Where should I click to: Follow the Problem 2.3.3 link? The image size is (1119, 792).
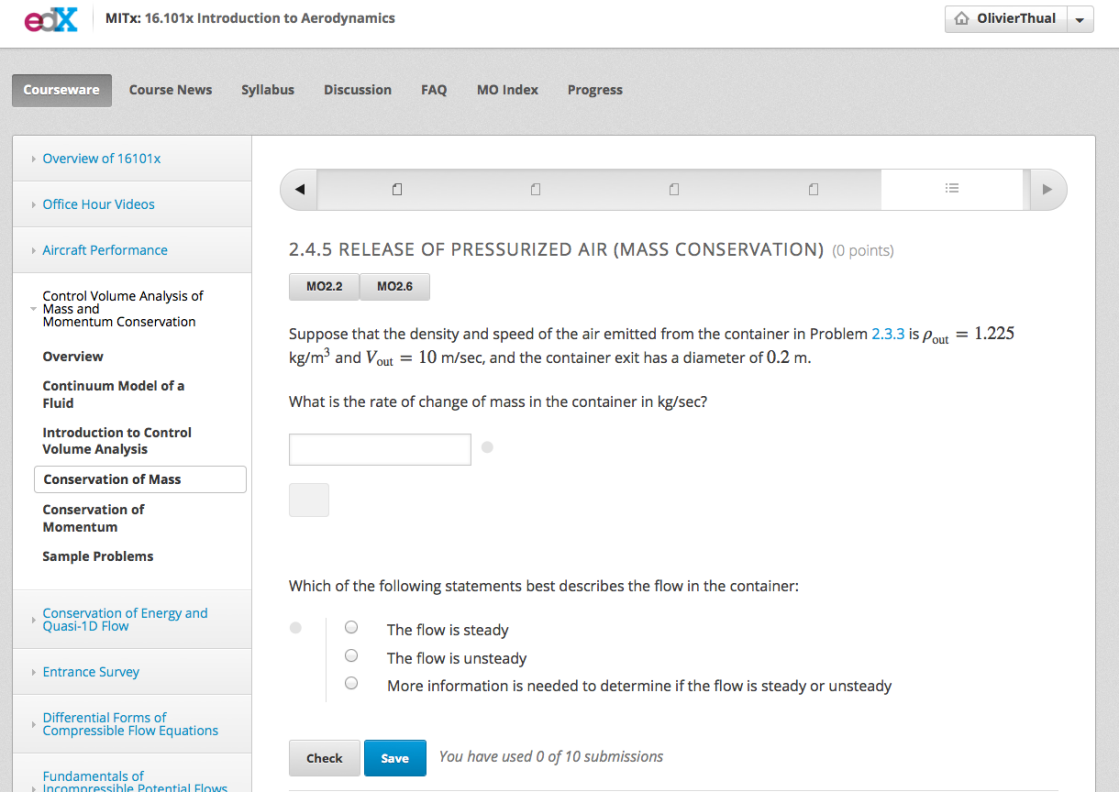(x=887, y=334)
